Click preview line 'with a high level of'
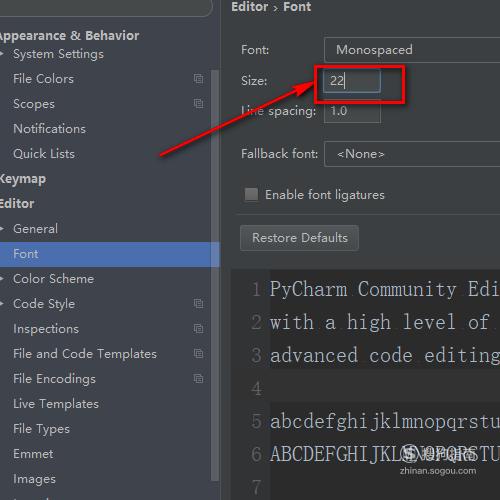The image size is (500, 500). (x=379, y=322)
